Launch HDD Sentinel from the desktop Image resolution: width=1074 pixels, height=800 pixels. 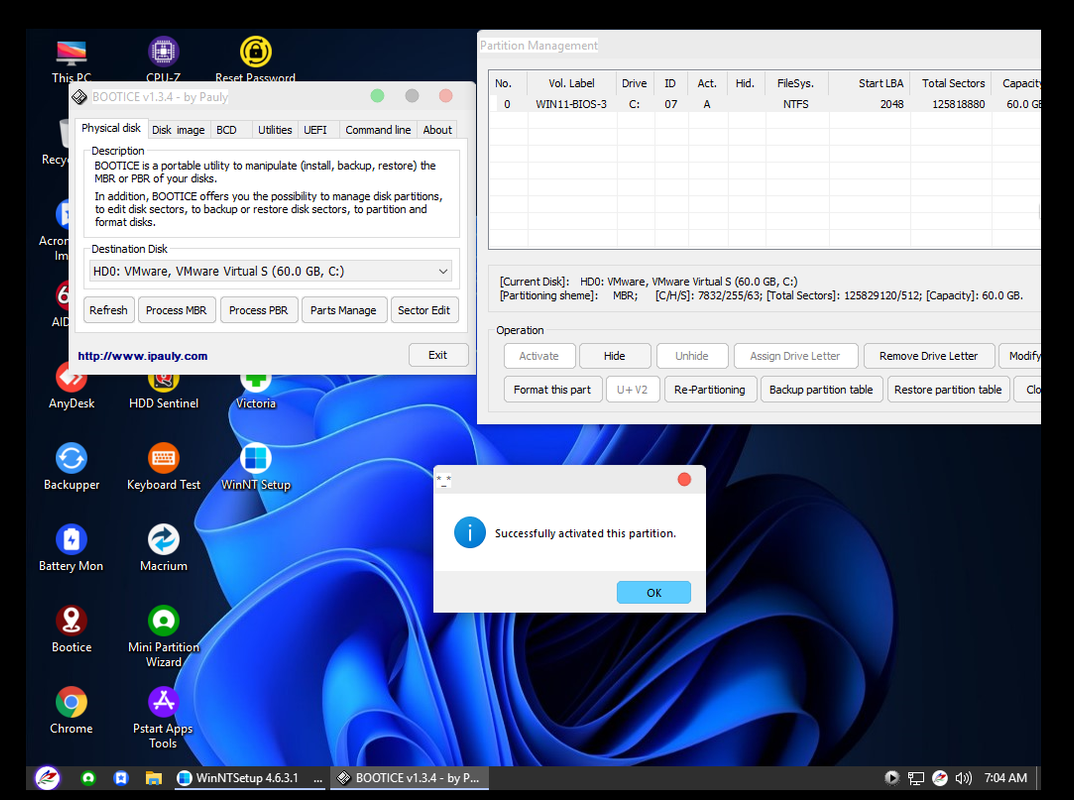[163, 387]
